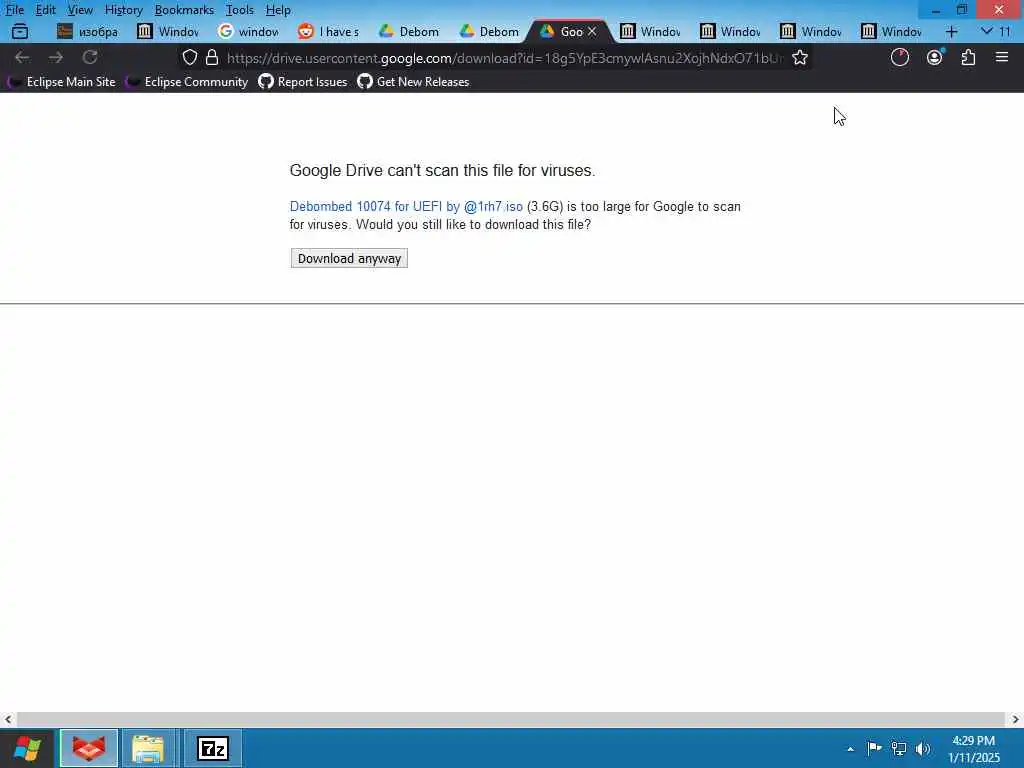Open the Firefox View icon

tap(20, 31)
